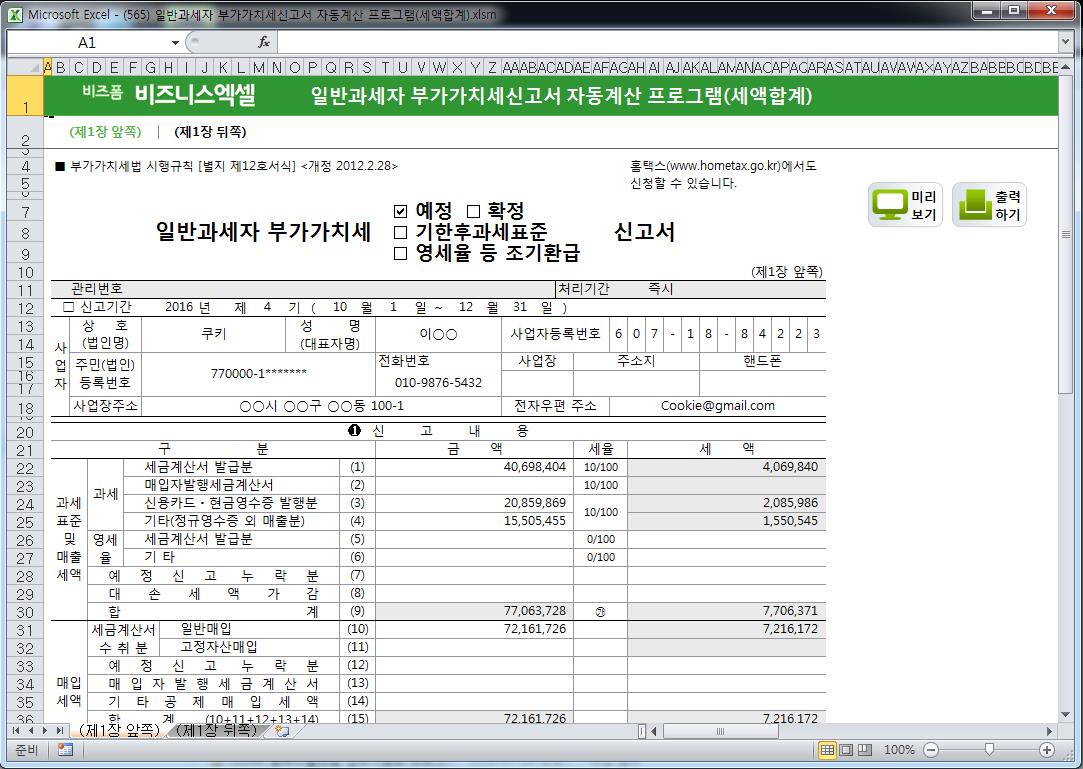Screen dimensions: 1083x769
Task: Click the insert new worksheet tab icon
Action: tap(282, 730)
